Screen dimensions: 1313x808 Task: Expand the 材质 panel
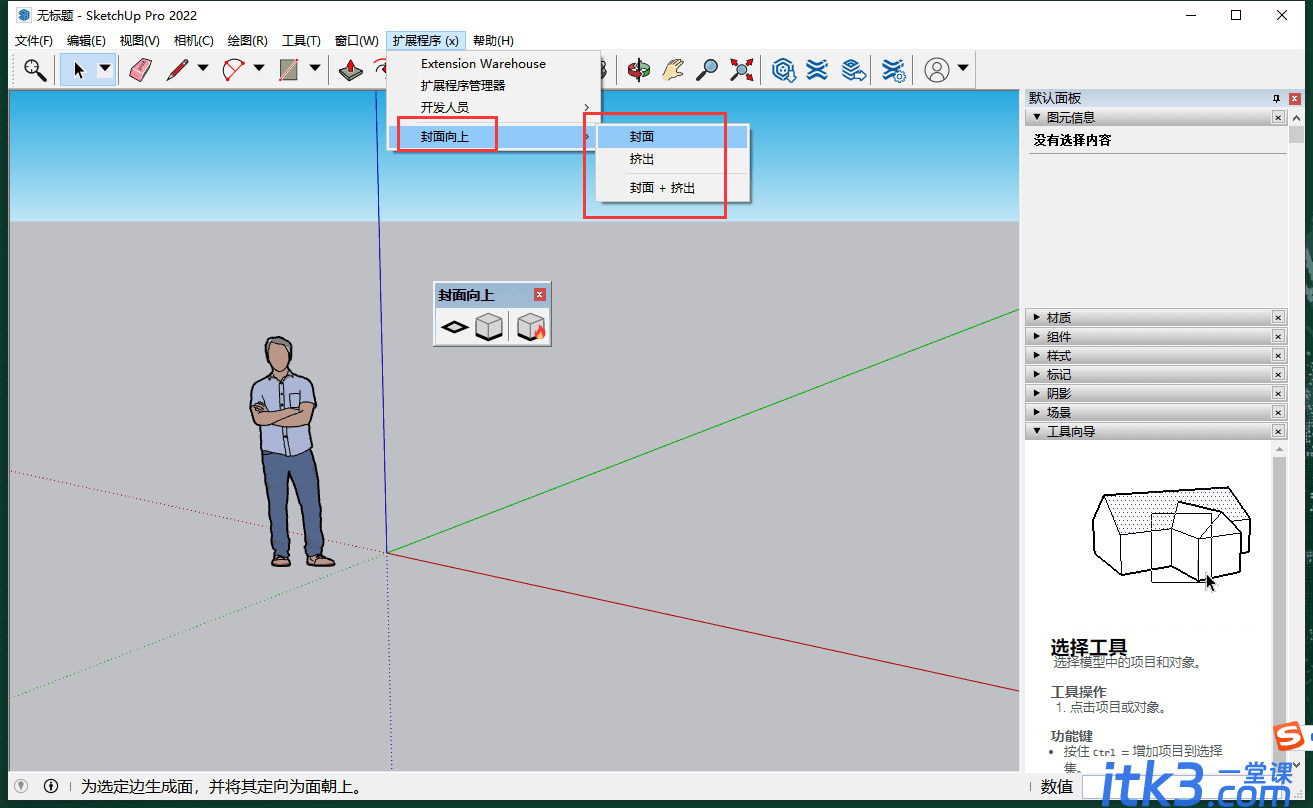tap(1037, 317)
